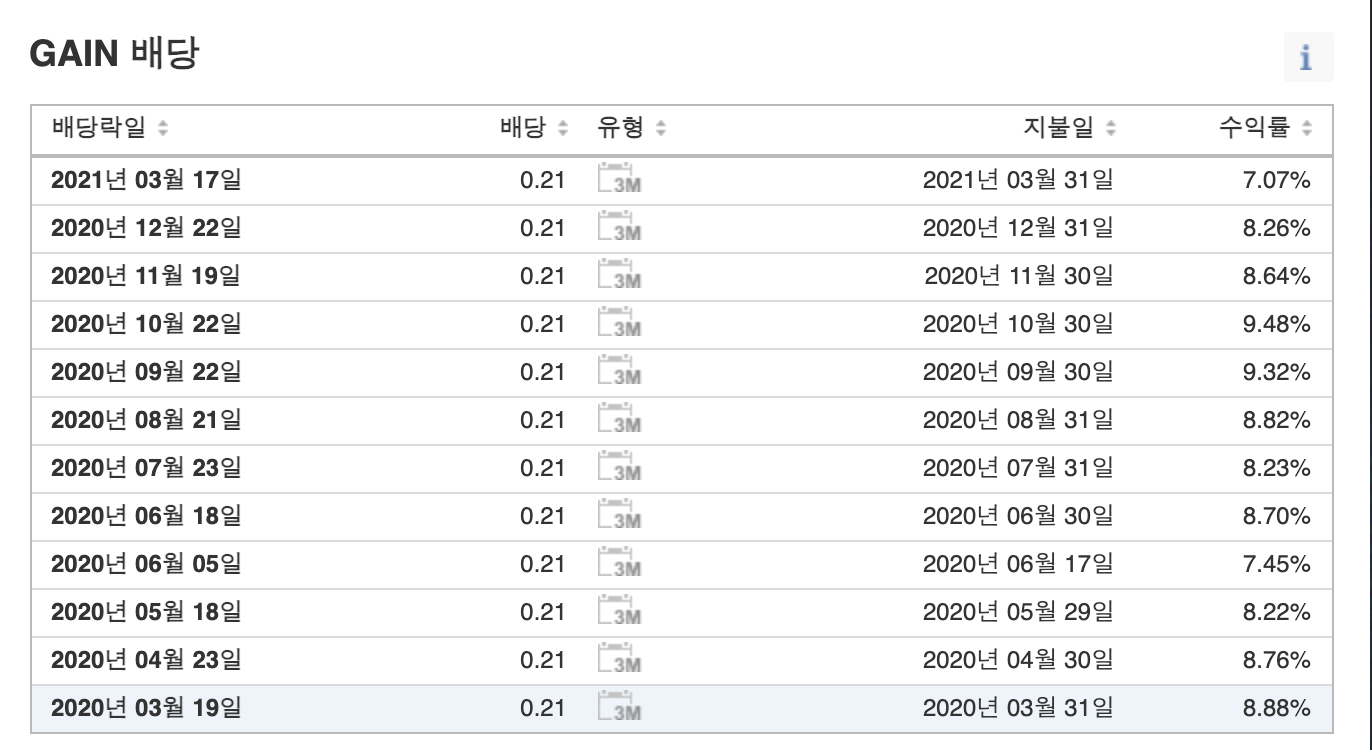Select ex-dividend date 2020년 07월 23일
Viewport: 1372px width, 750px height.
pos(146,468)
